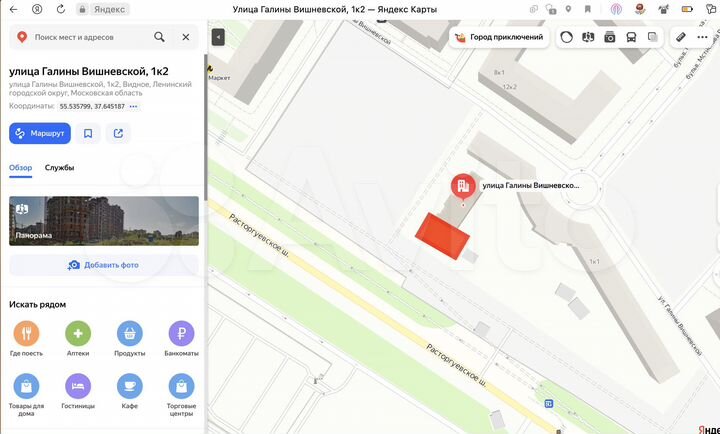The image size is (720, 434).
Task: Open Alice assistant purple icon in browser bar
Action: pyautogui.click(x=616, y=9)
